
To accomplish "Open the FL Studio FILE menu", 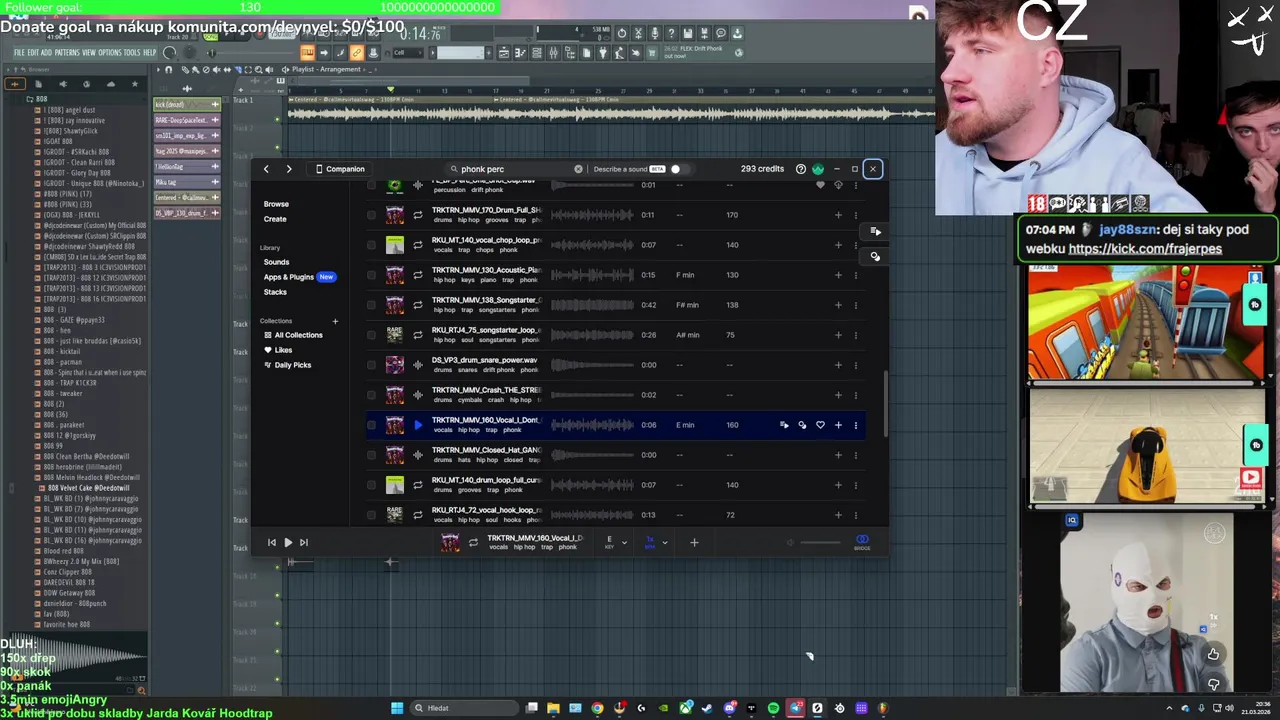I will (19, 52).
